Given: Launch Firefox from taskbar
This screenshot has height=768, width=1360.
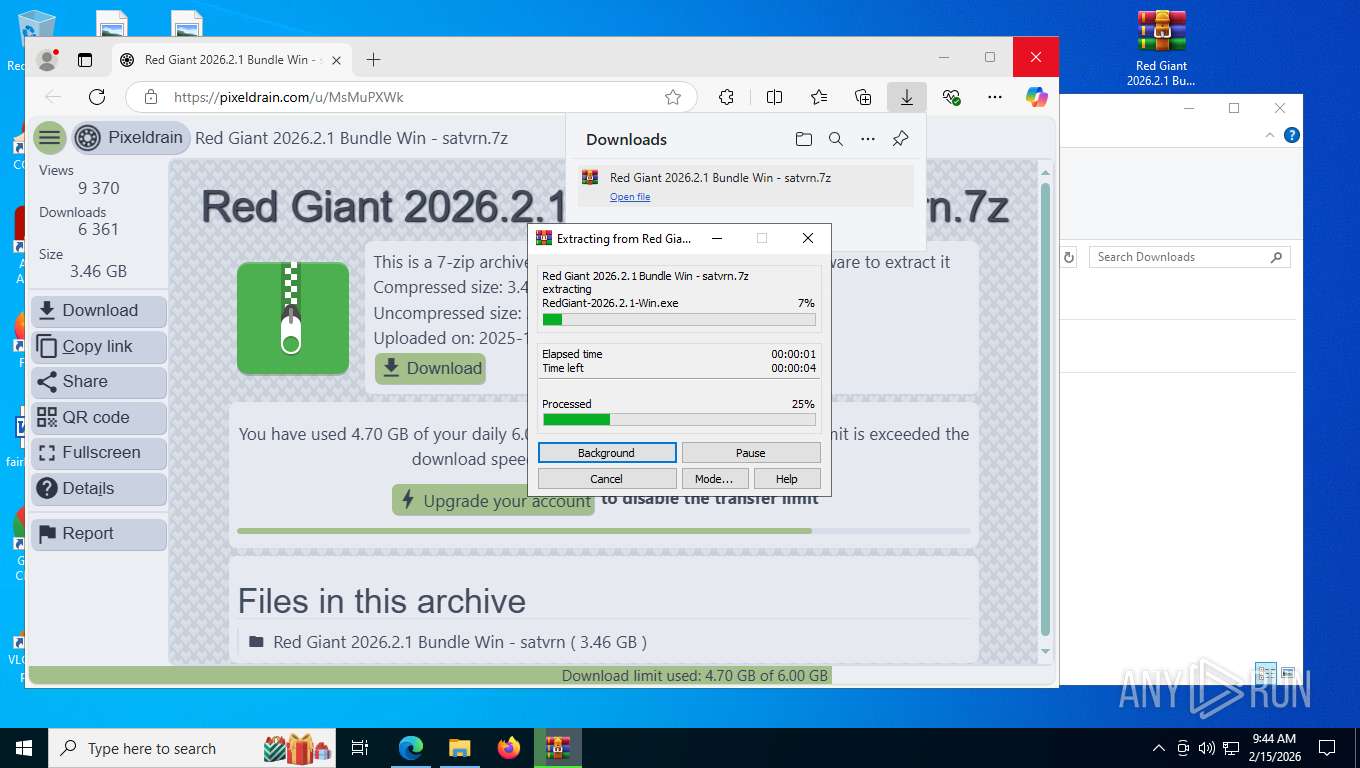Looking at the screenshot, I should click(509, 748).
